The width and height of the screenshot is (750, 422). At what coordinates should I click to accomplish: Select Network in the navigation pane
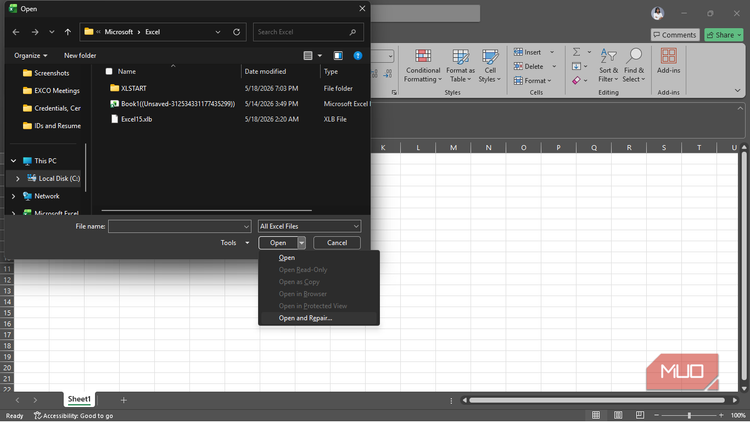pos(47,196)
